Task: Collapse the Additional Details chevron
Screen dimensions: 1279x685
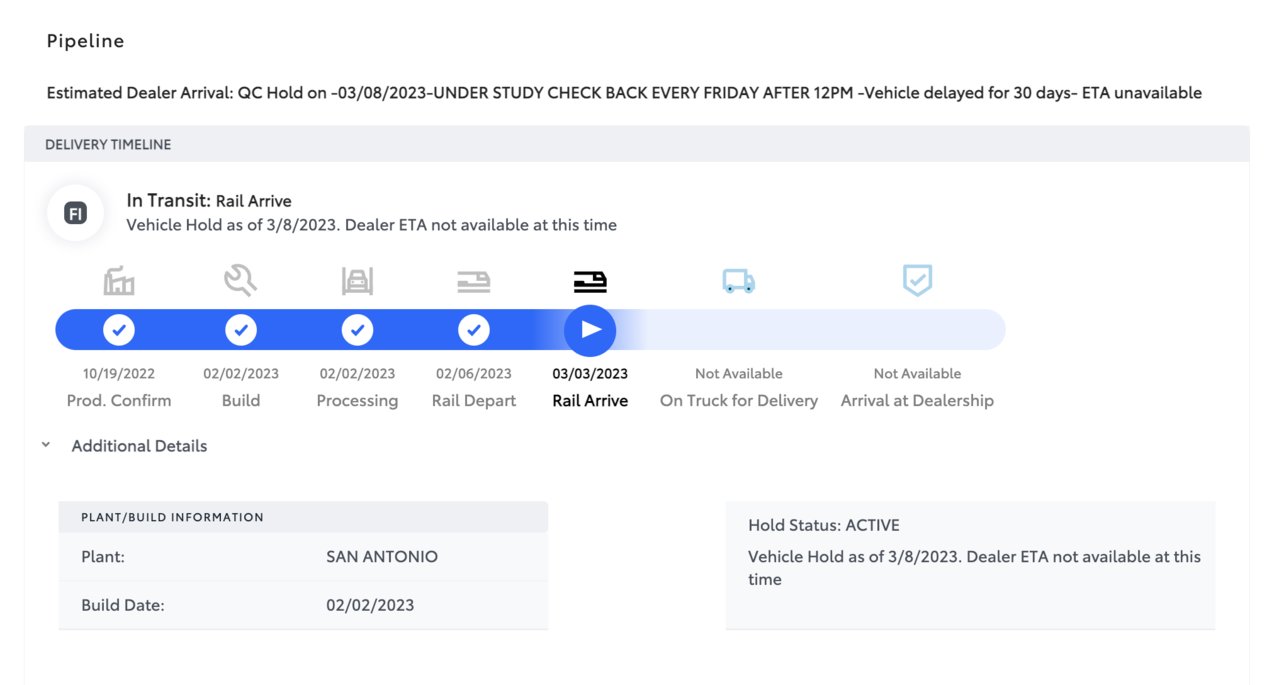Action: pyautogui.click(x=46, y=445)
